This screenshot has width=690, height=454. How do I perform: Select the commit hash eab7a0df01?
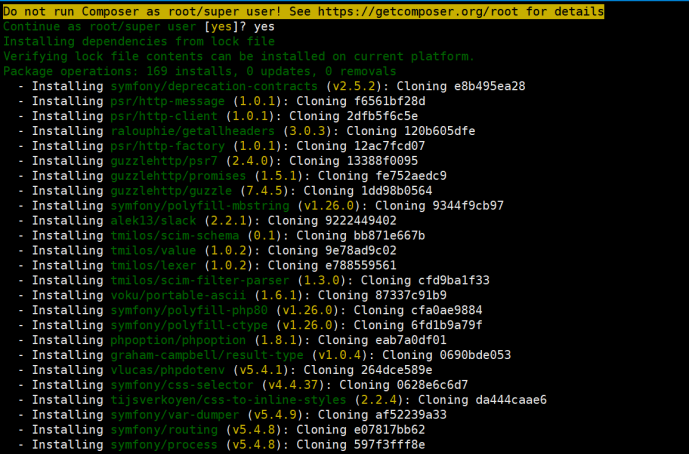[x=411, y=340]
